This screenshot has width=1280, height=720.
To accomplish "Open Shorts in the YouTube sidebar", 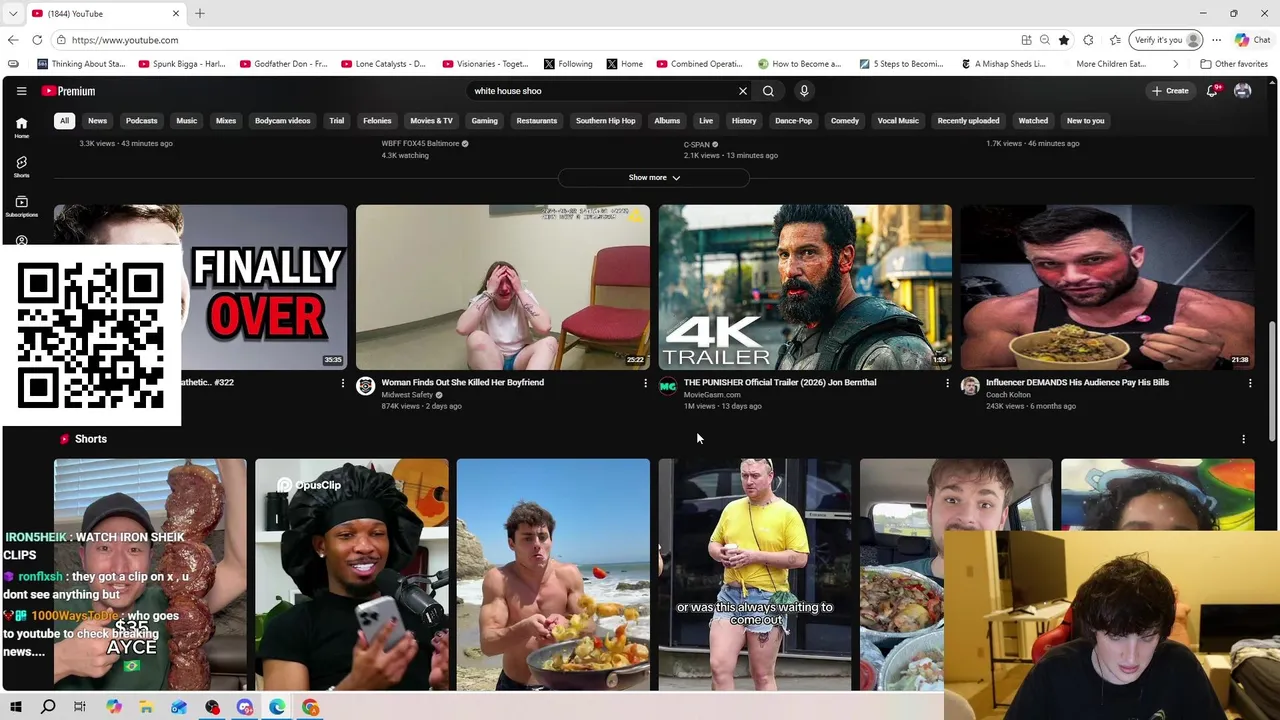I will tap(21, 167).
